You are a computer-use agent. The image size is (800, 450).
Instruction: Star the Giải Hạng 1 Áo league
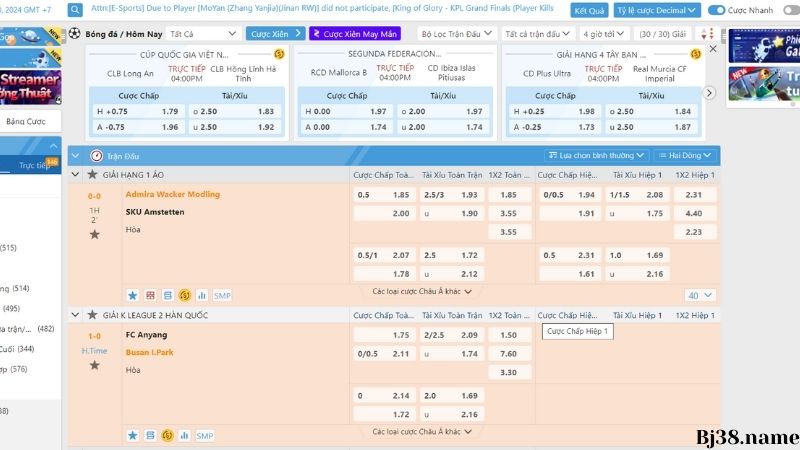(92, 174)
